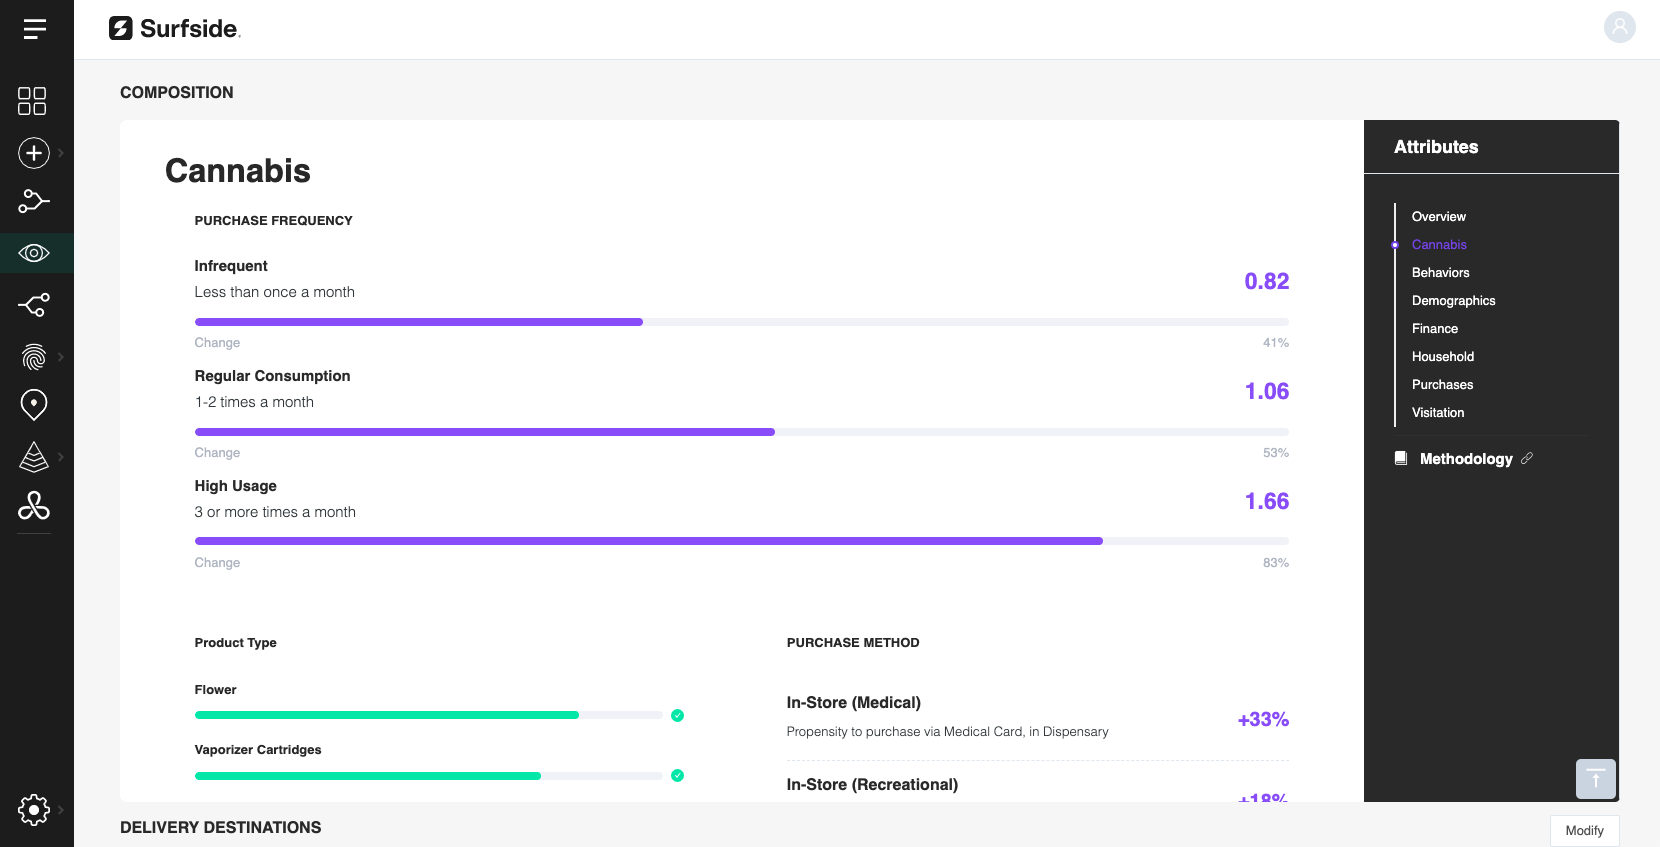The height and width of the screenshot is (847, 1660).
Task: Click the scroll-to-top arrow button
Action: click(x=1595, y=779)
